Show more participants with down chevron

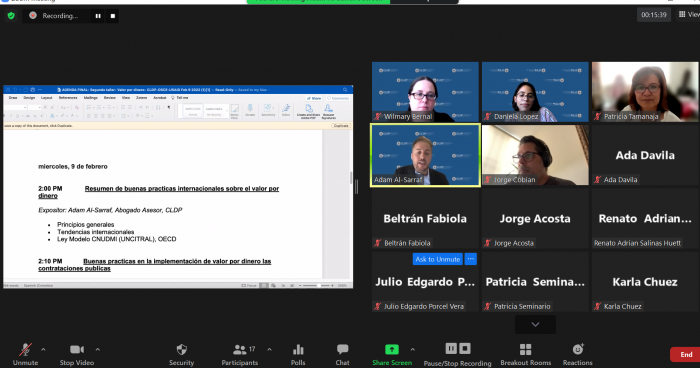click(x=535, y=324)
